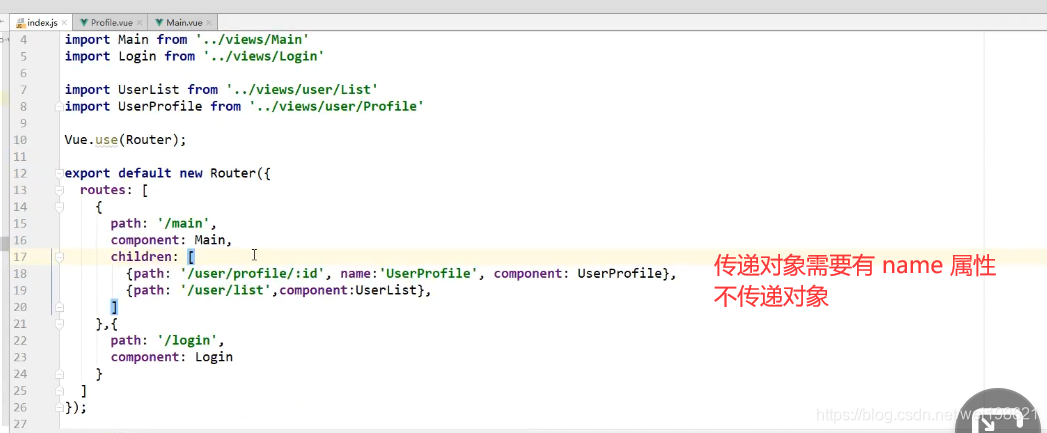Click the 'export default new Router({' line
This screenshot has height=433, width=1047.
(167, 173)
